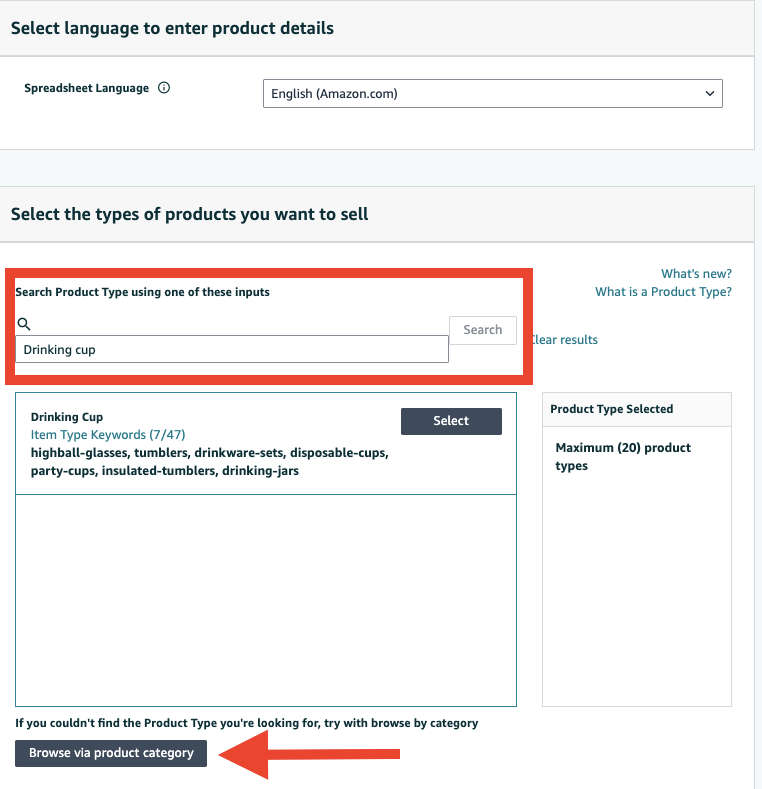Viewport: 762px width, 789px height.
Task: Click the highball-glasses keyword list text
Action: (210, 461)
